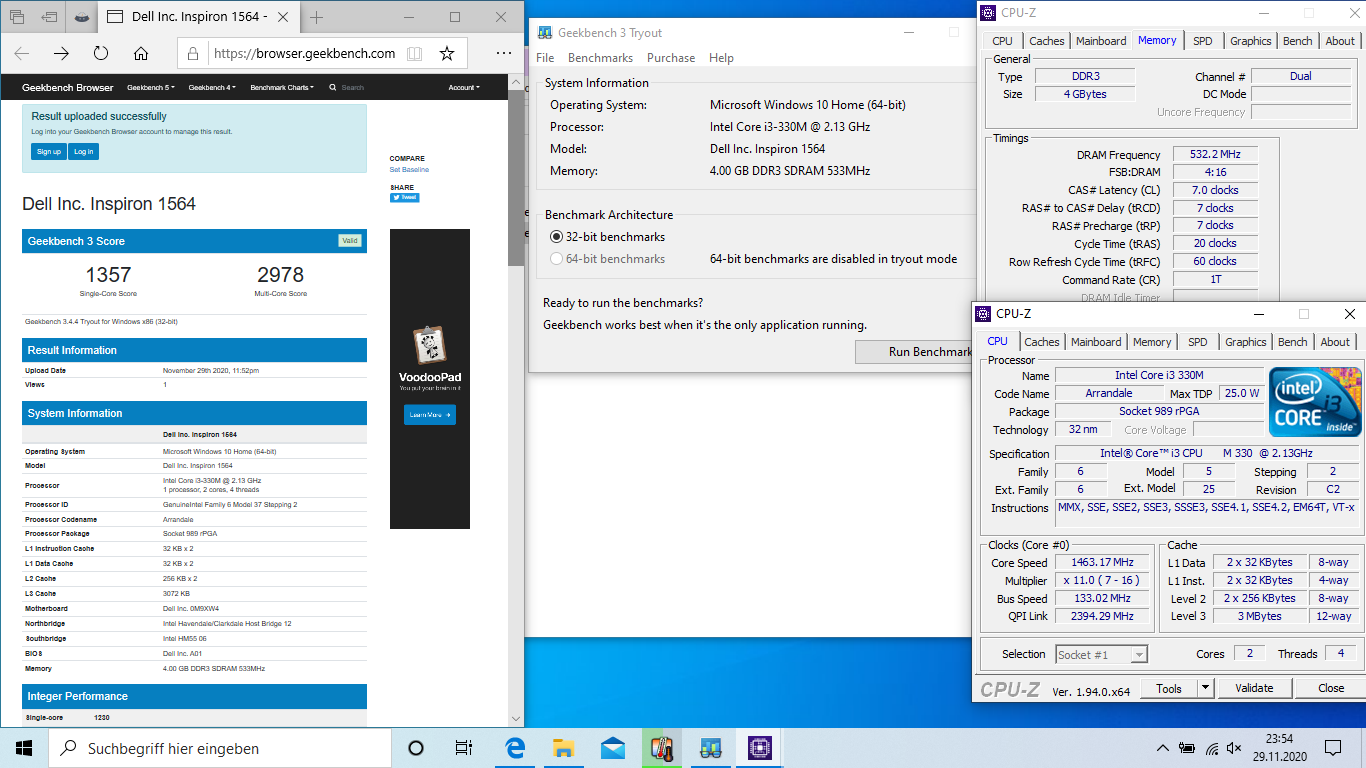Click Run Benchmarks button
1366x768 pixels.
(914, 352)
